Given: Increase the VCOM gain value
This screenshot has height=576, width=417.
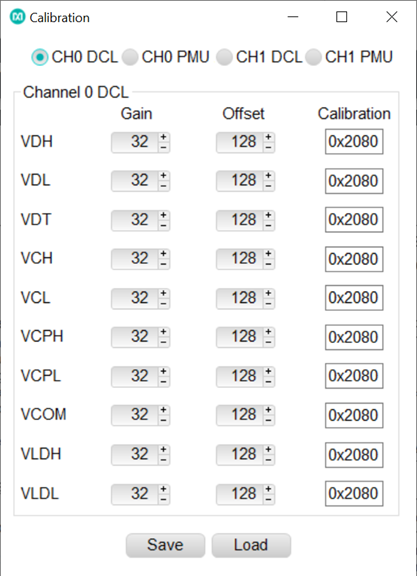Looking at the screenshot, I should 163,410.
